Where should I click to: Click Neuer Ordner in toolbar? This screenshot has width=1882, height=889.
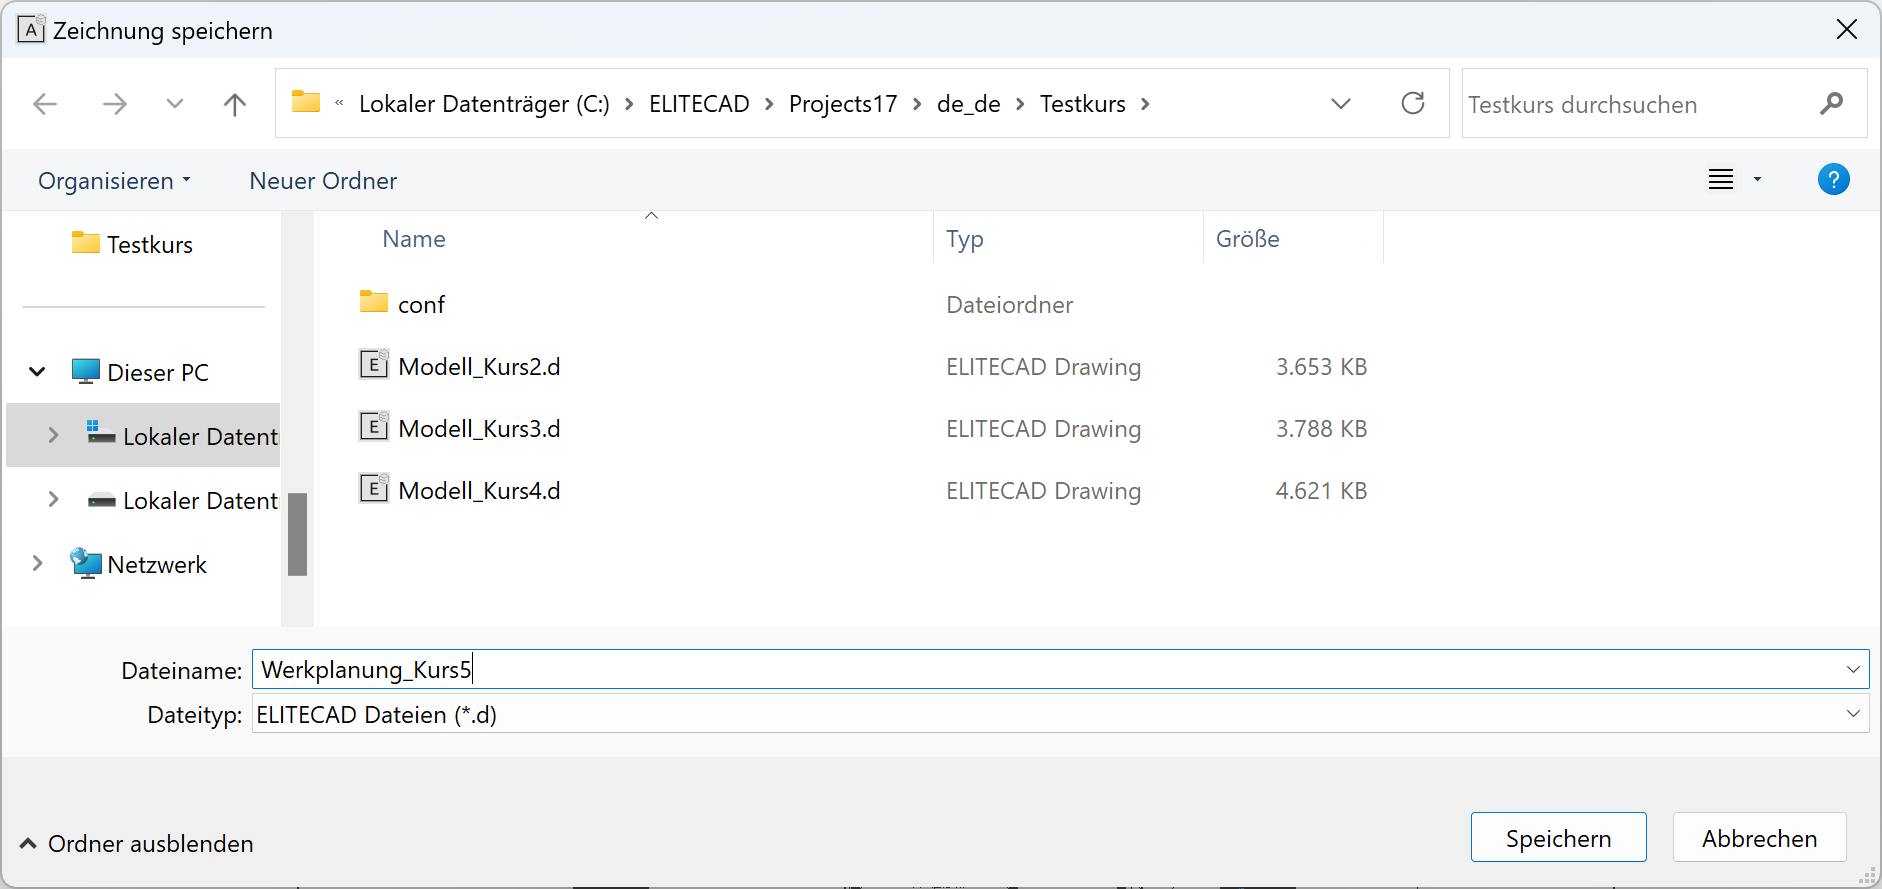[323, 181]
